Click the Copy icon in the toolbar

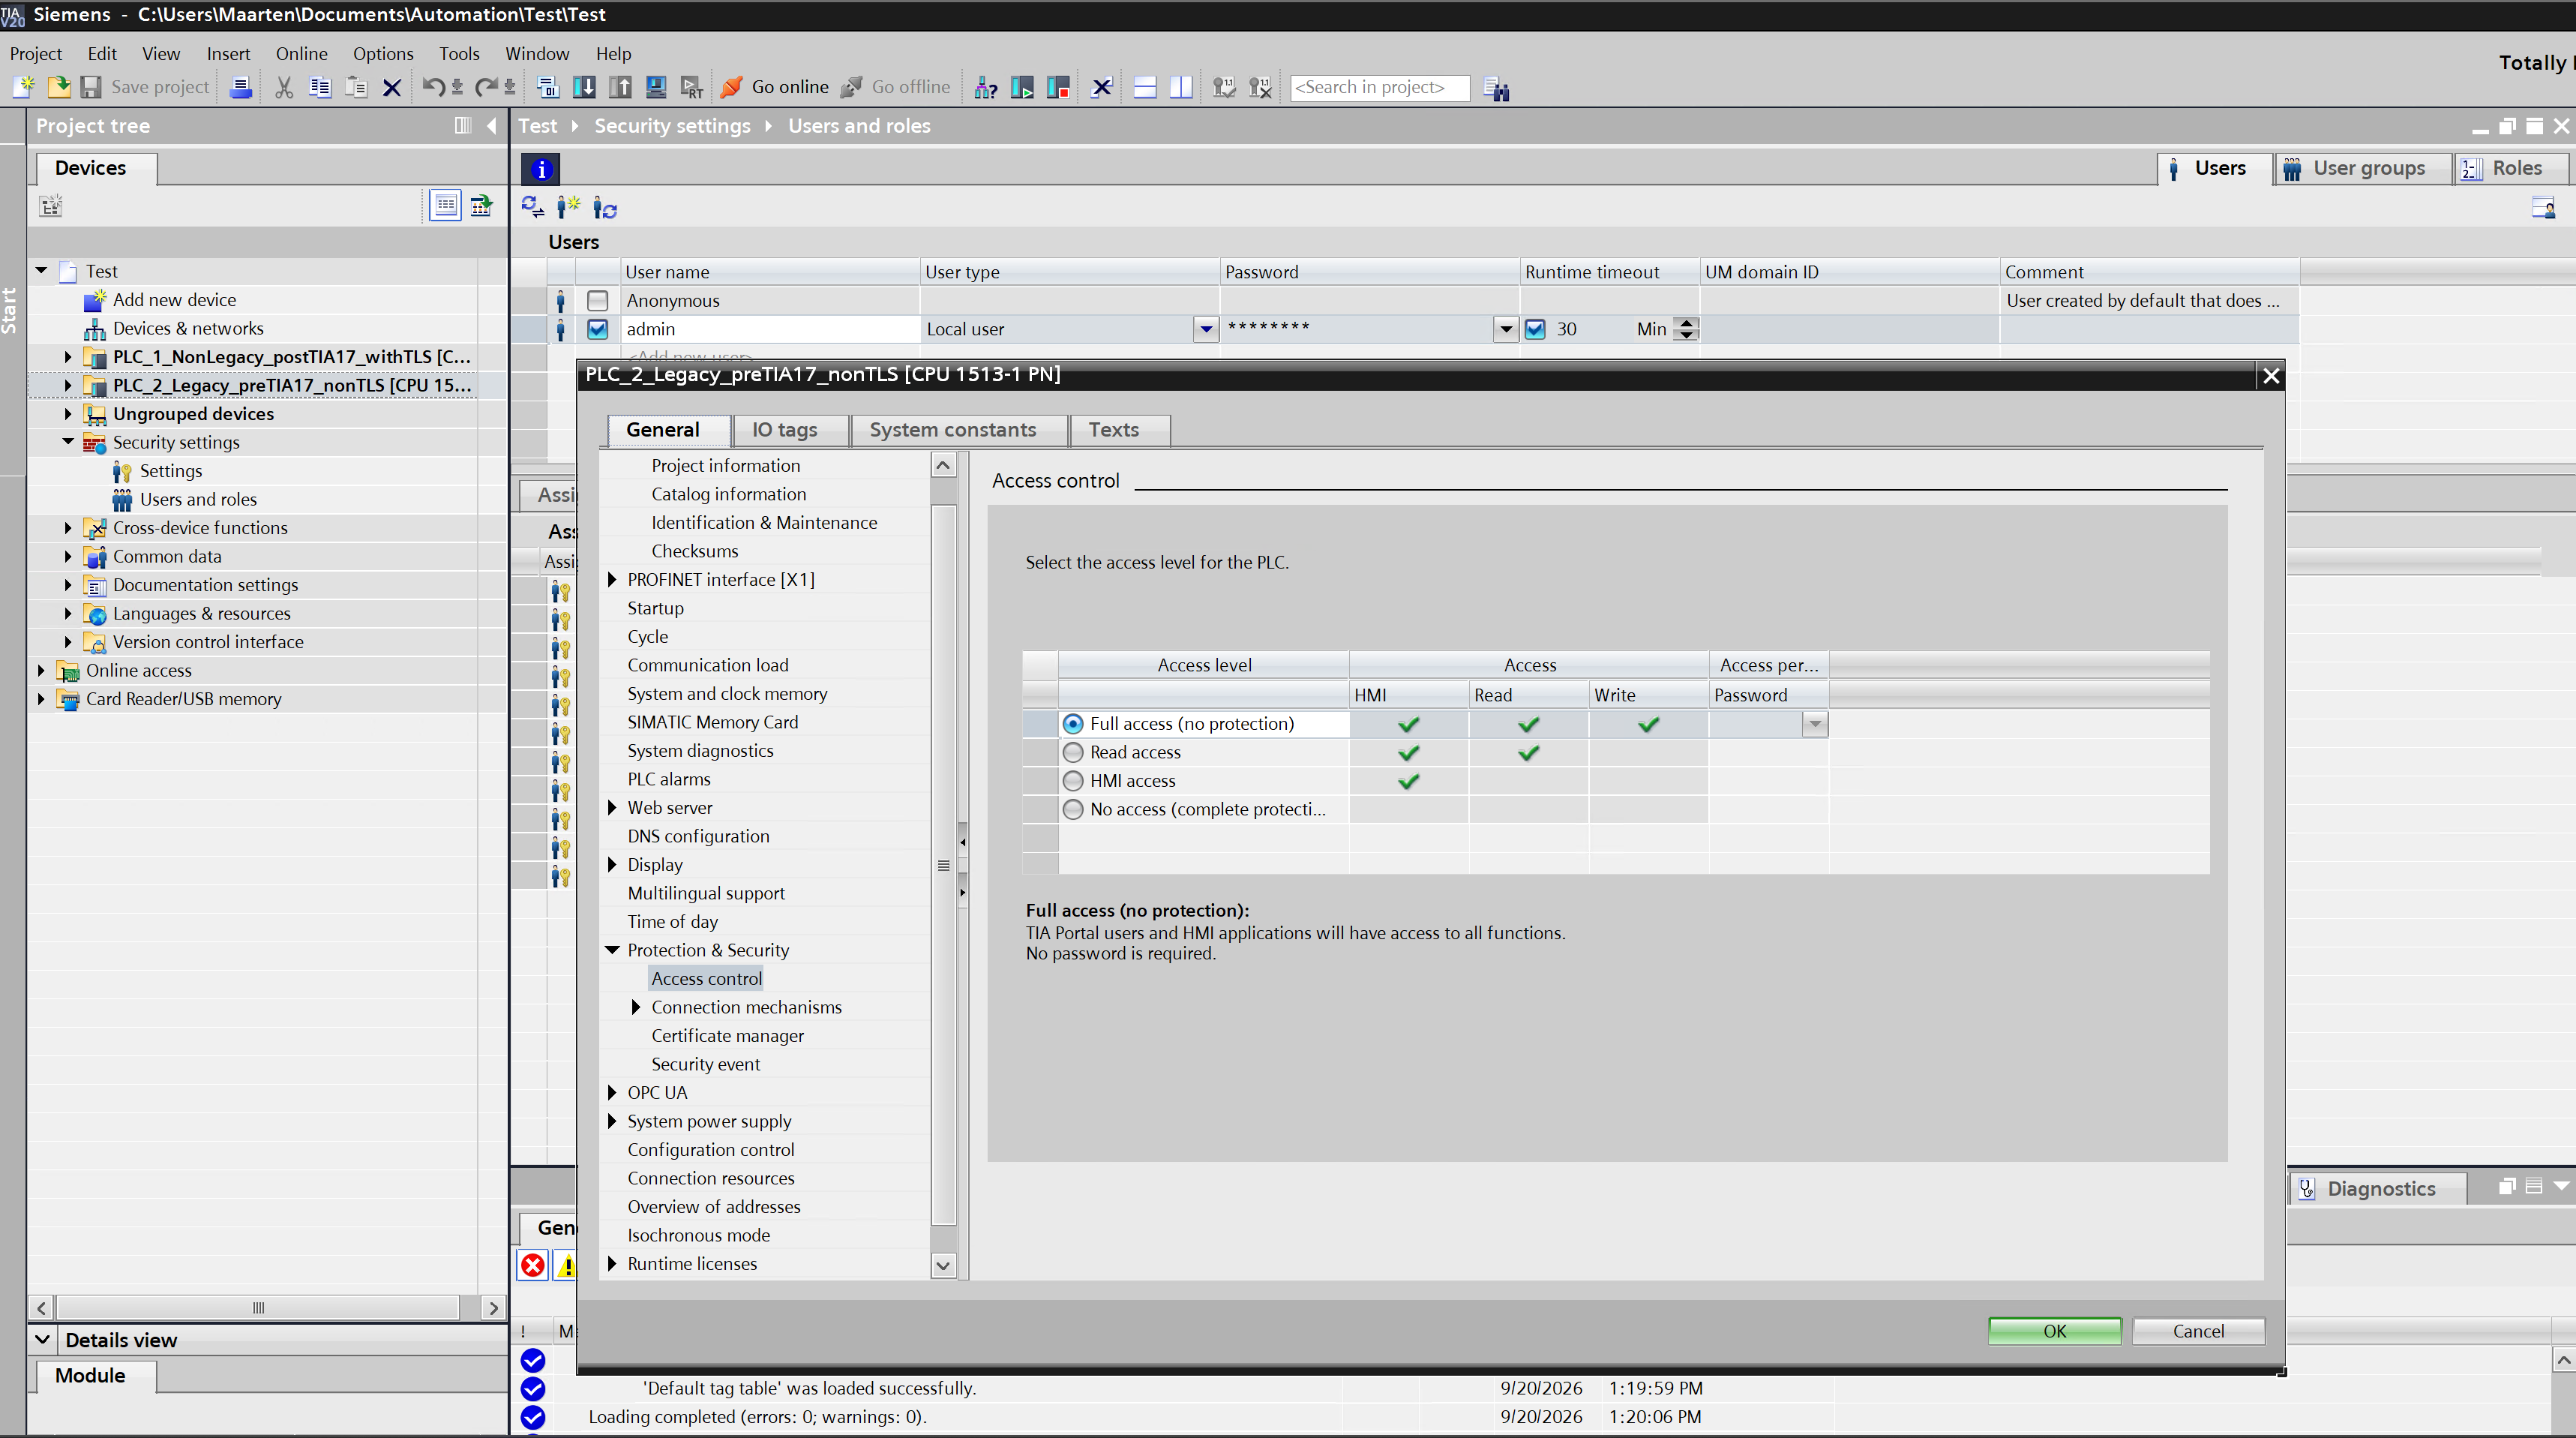click(x=320, y=87)
